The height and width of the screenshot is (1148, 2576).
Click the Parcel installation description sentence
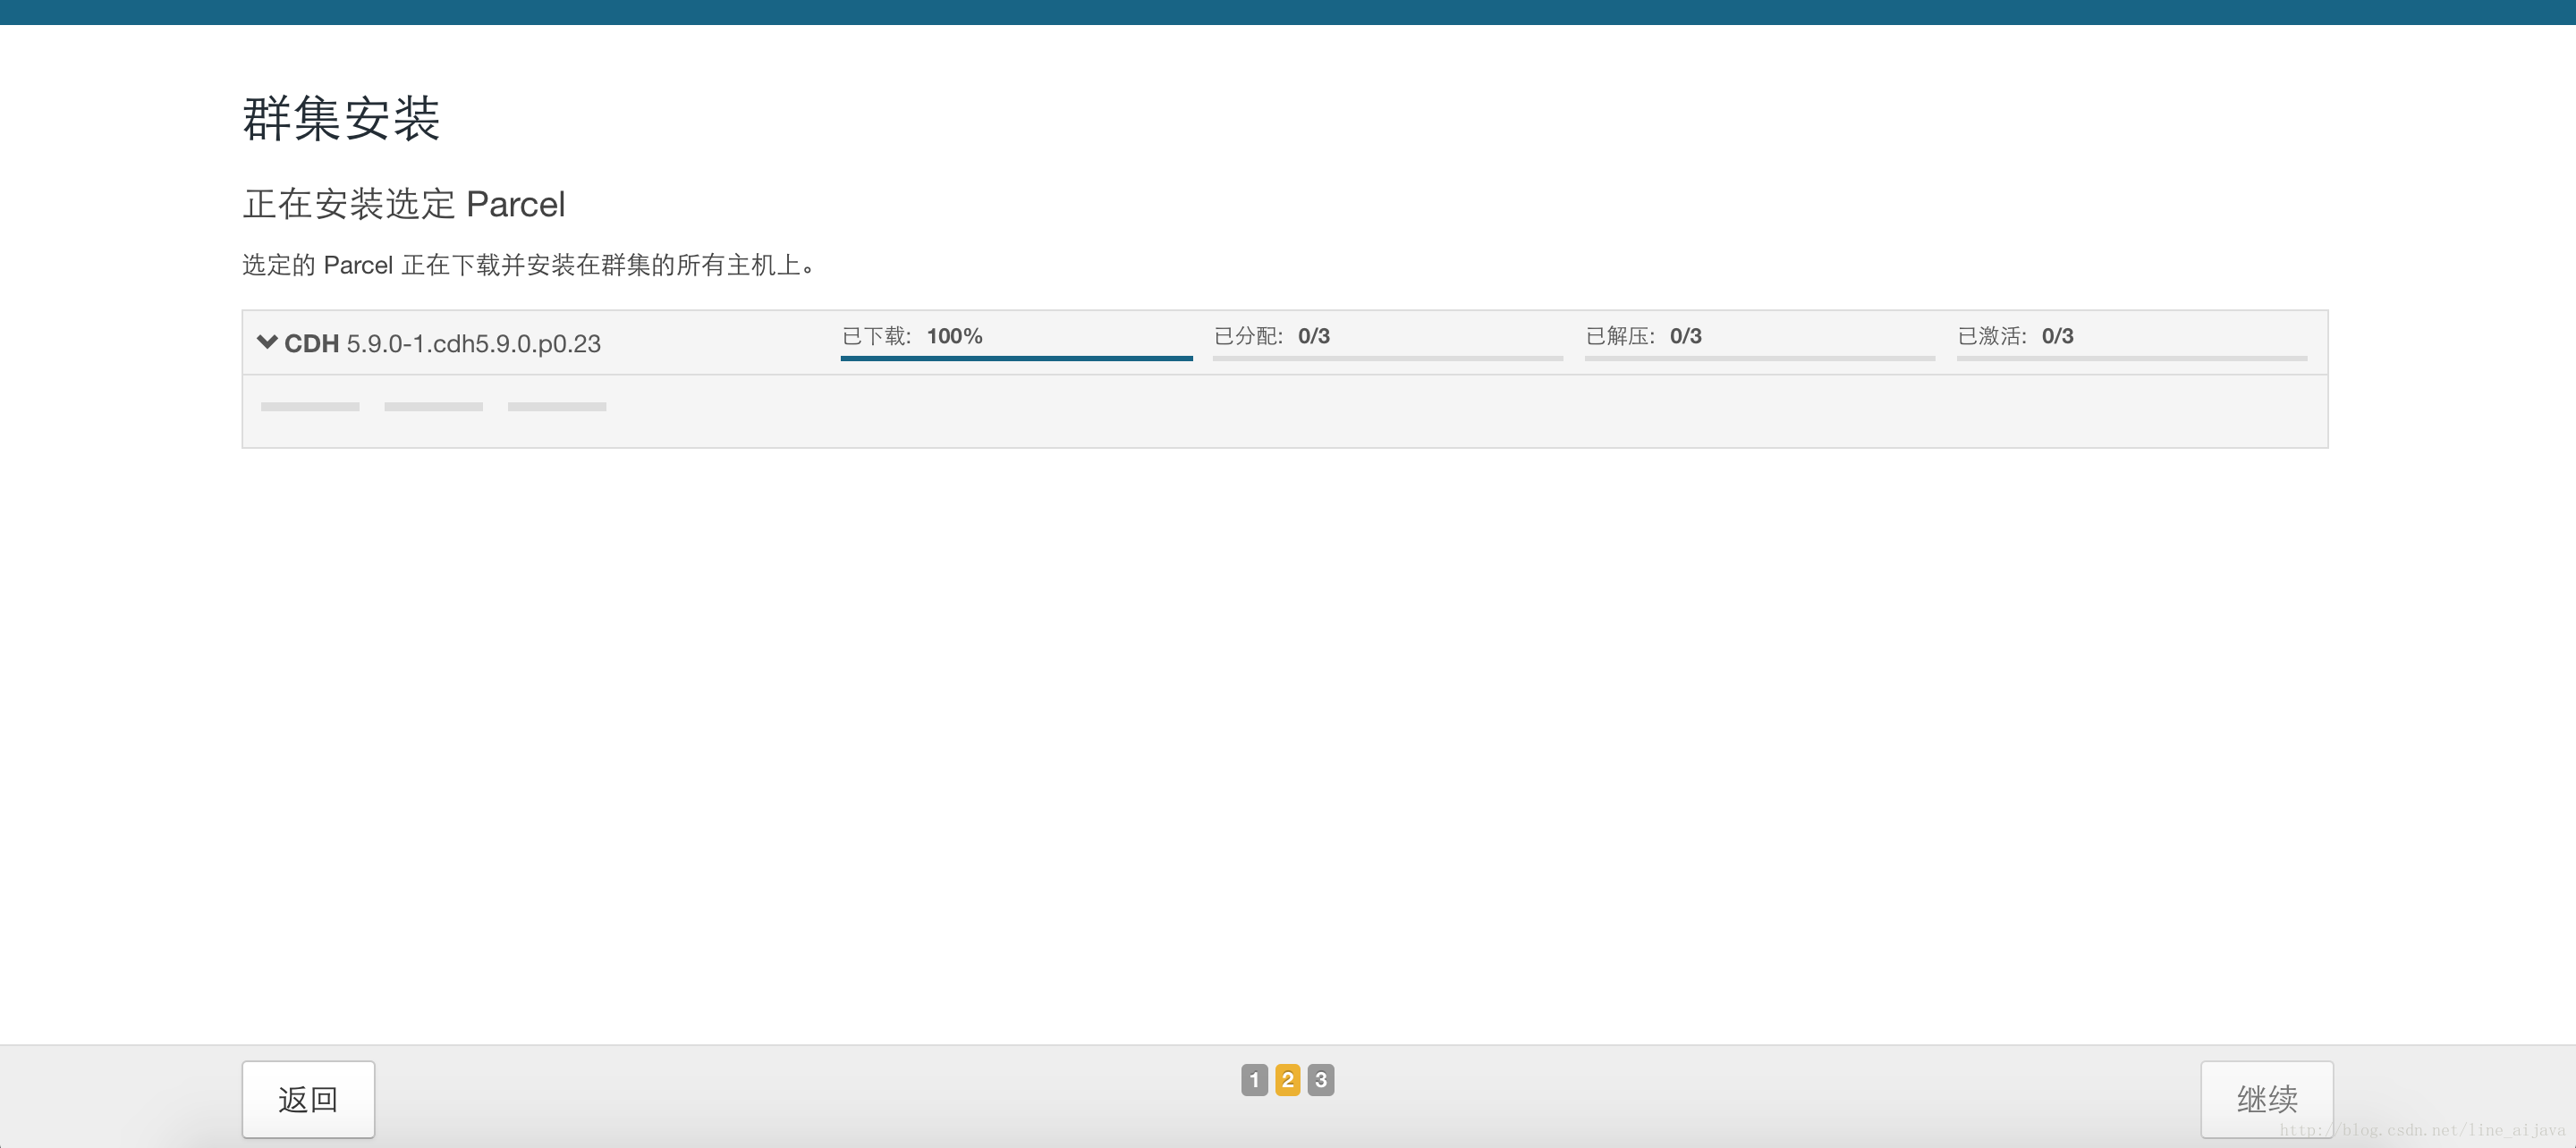[x=530, y=265]
